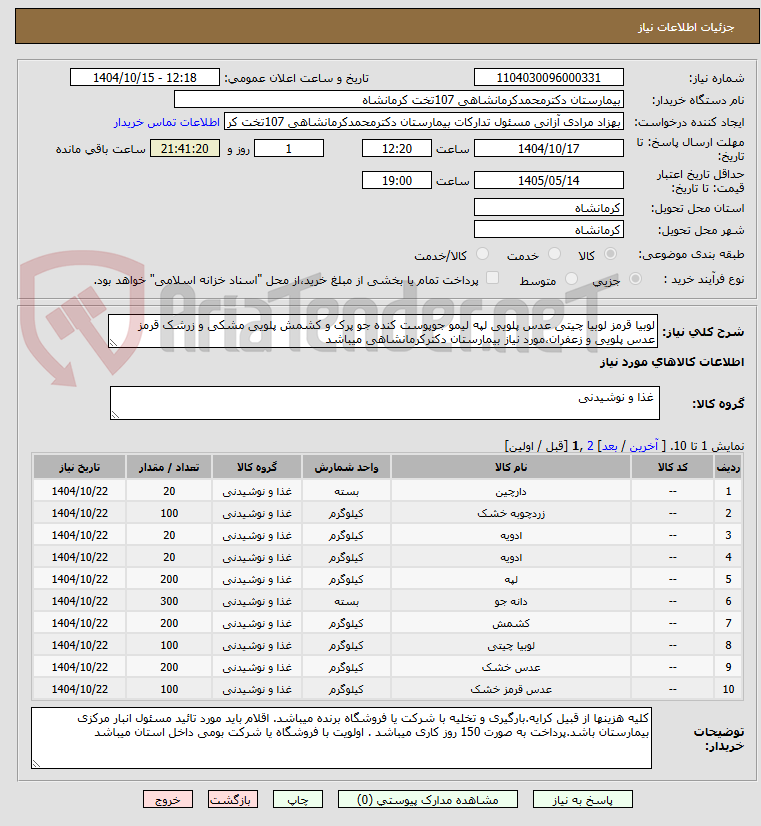Click unit بسته in دارچین row
The width and height of the screenshot is (761, 826).
pos(347,491)
